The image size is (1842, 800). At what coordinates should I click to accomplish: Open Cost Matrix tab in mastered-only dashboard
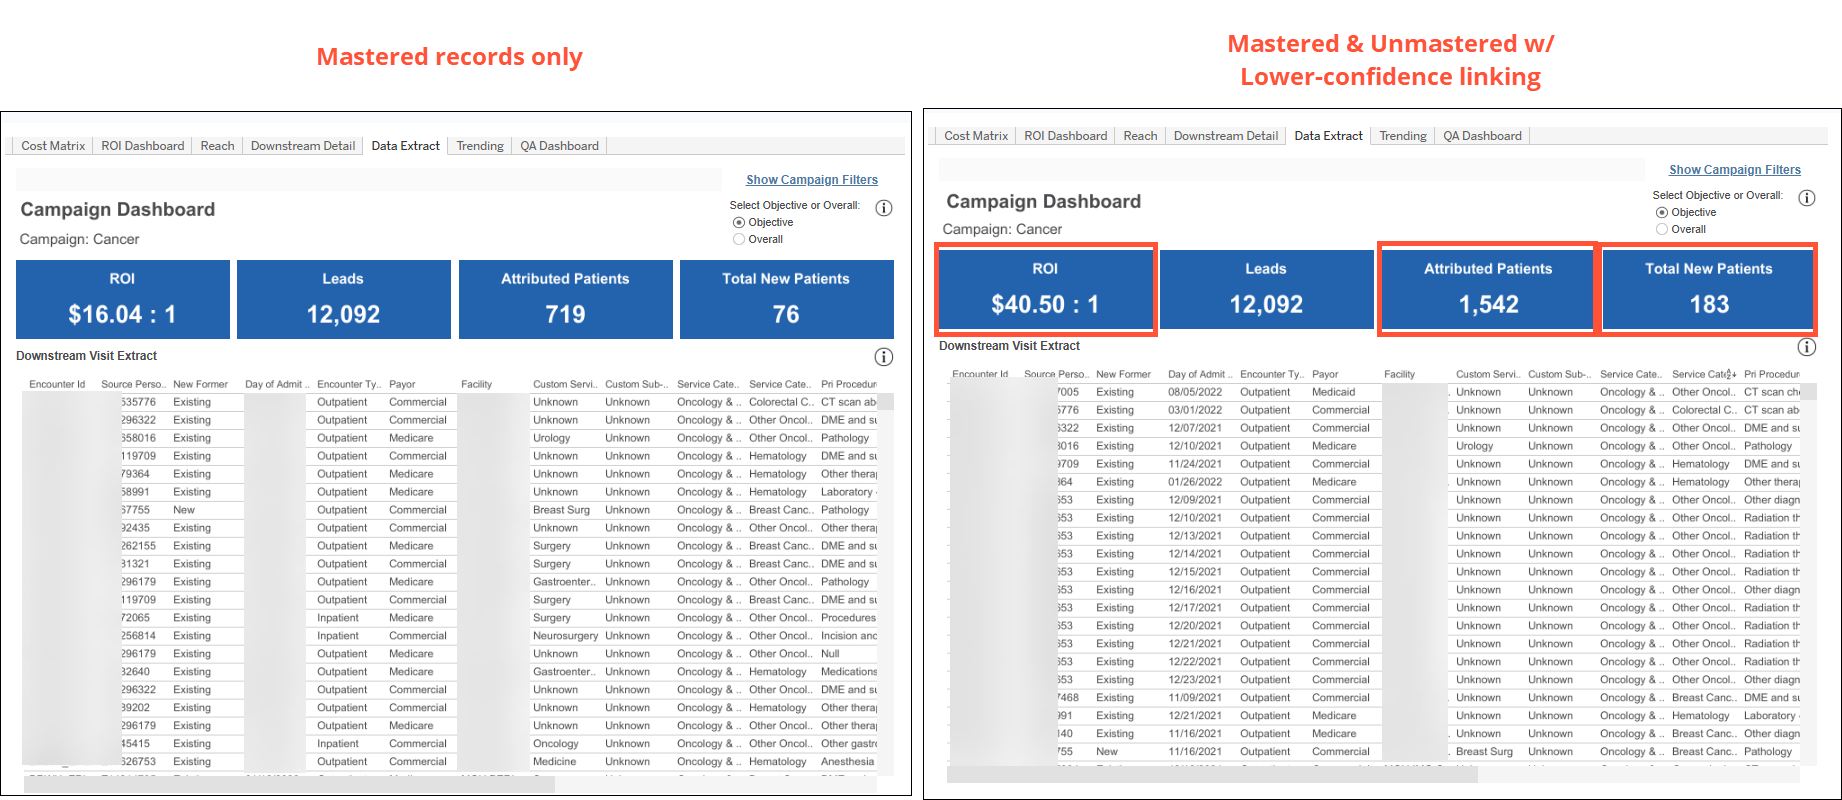(53, 146)
